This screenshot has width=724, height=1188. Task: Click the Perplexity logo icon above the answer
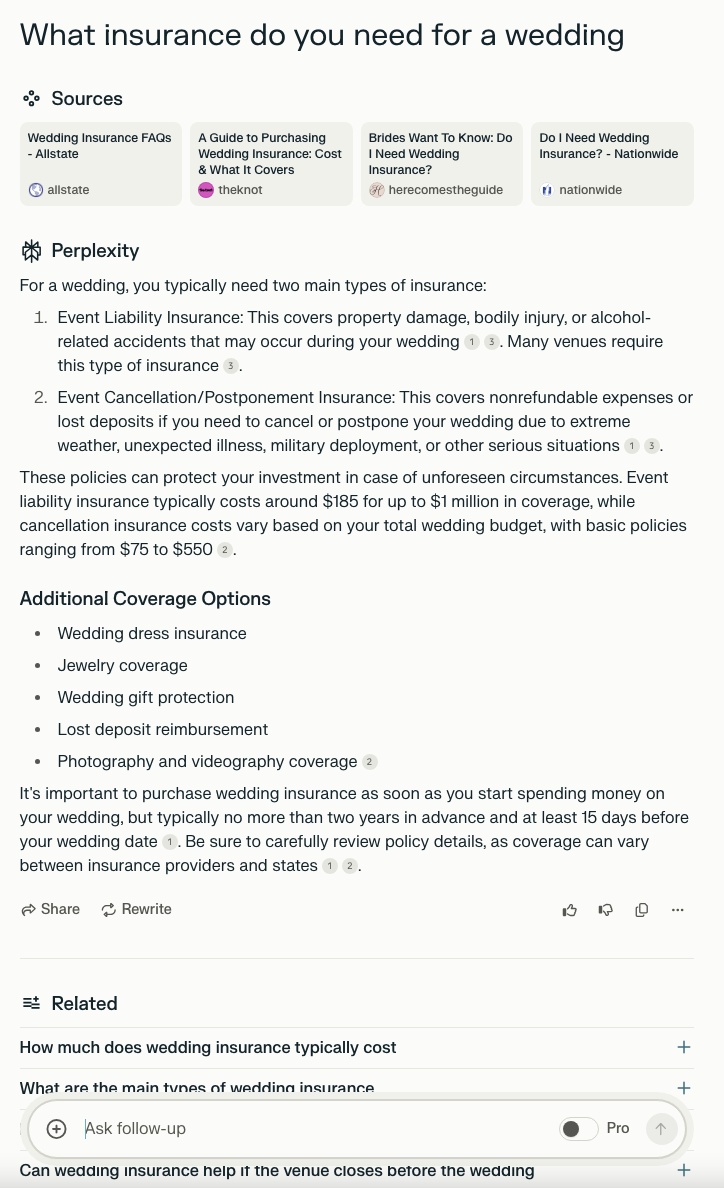(x=31, y=251)
